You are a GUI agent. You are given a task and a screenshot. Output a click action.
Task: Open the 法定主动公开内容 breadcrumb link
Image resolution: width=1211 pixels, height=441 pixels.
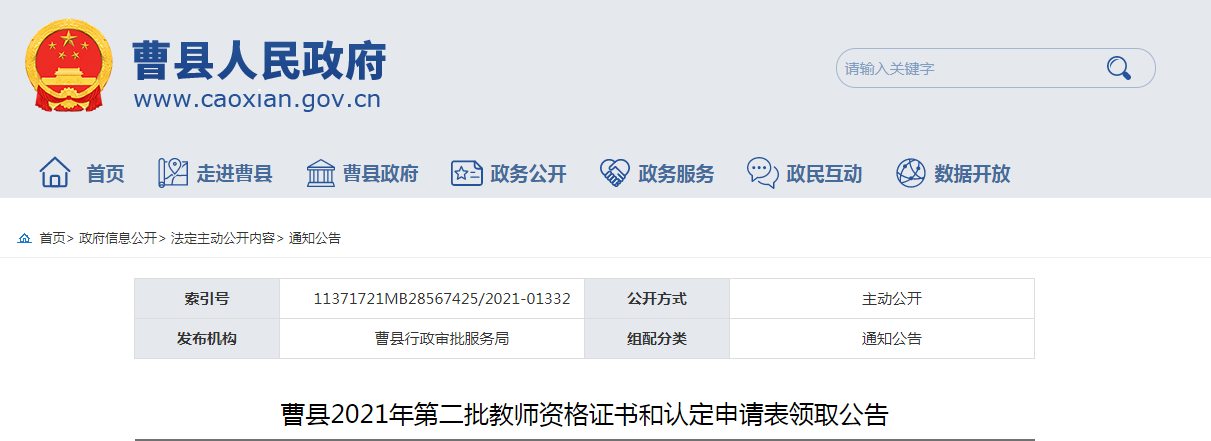point(223,238)
